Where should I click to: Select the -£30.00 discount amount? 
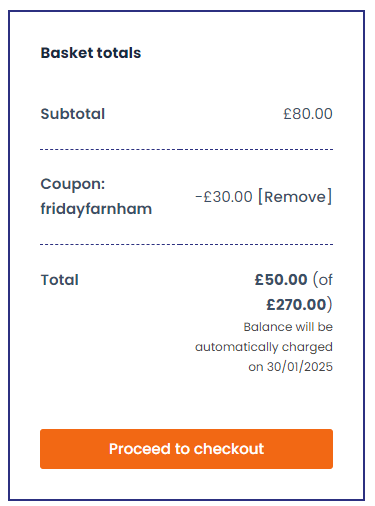point(224,197)
